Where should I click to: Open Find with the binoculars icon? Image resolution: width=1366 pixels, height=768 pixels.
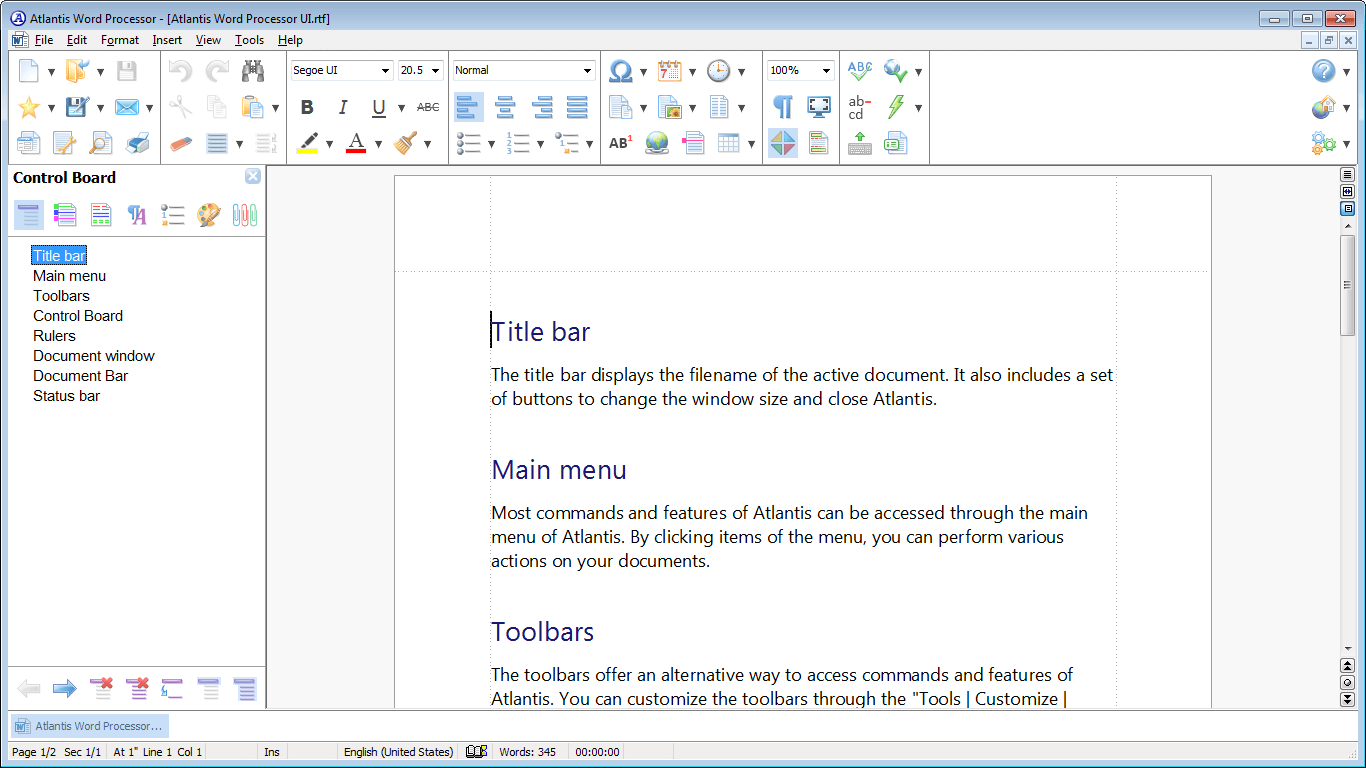pyautogui.click(x=253, y=71)
